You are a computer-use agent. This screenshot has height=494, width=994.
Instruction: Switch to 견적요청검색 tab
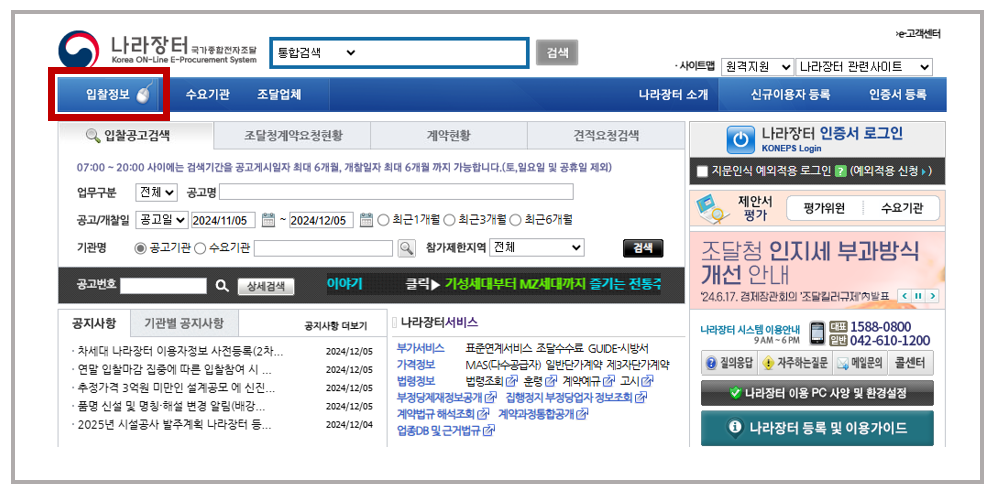click(606, 136)
